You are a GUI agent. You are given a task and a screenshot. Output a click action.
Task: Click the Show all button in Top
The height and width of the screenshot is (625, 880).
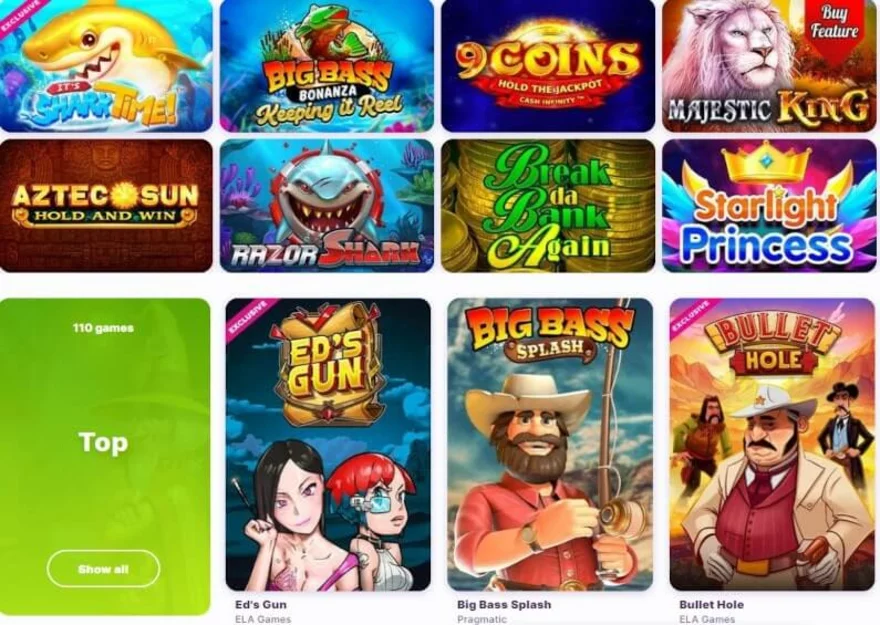103,569
